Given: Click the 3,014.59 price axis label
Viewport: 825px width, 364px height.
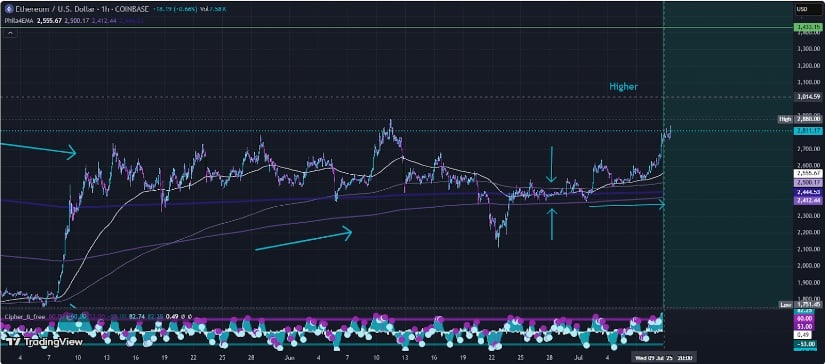Looking at the screenshot, I should pyautogui.click(x=808, y=97).
